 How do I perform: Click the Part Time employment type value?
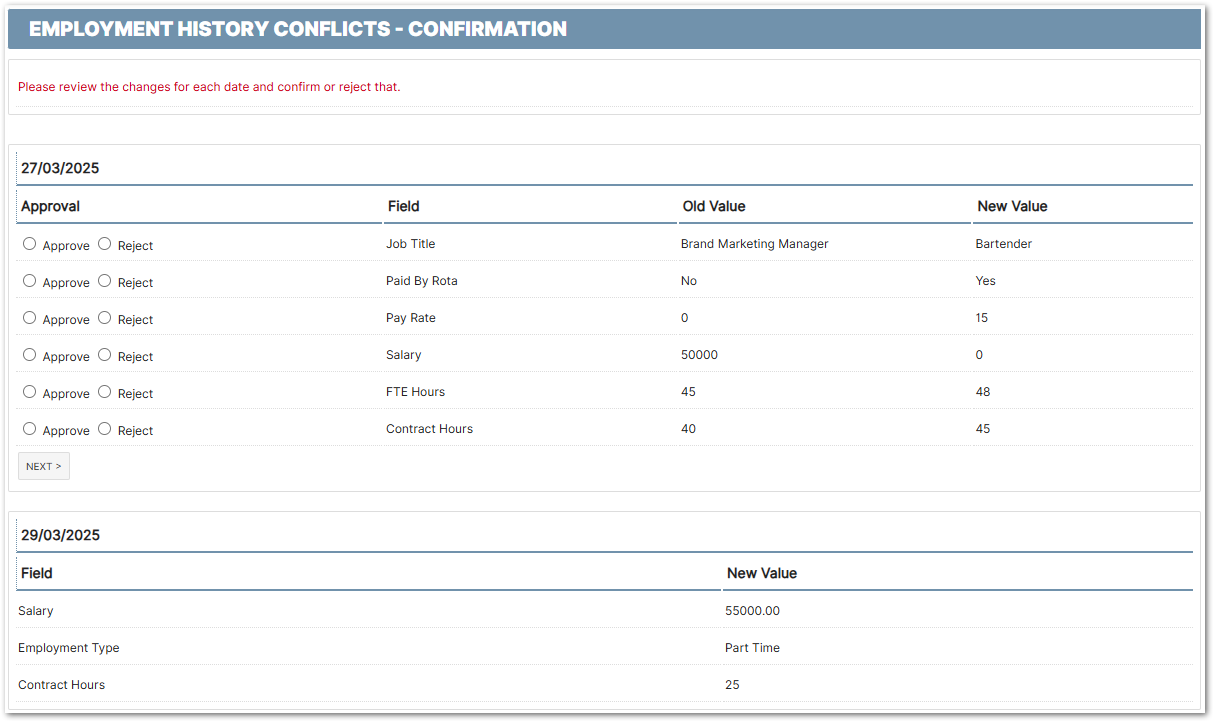(752, 648)
